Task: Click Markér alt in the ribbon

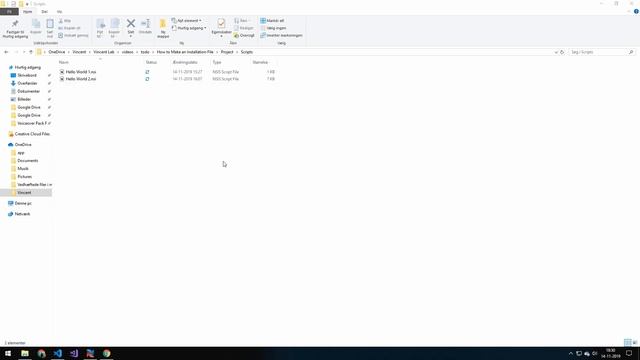Action: point(272,20)
